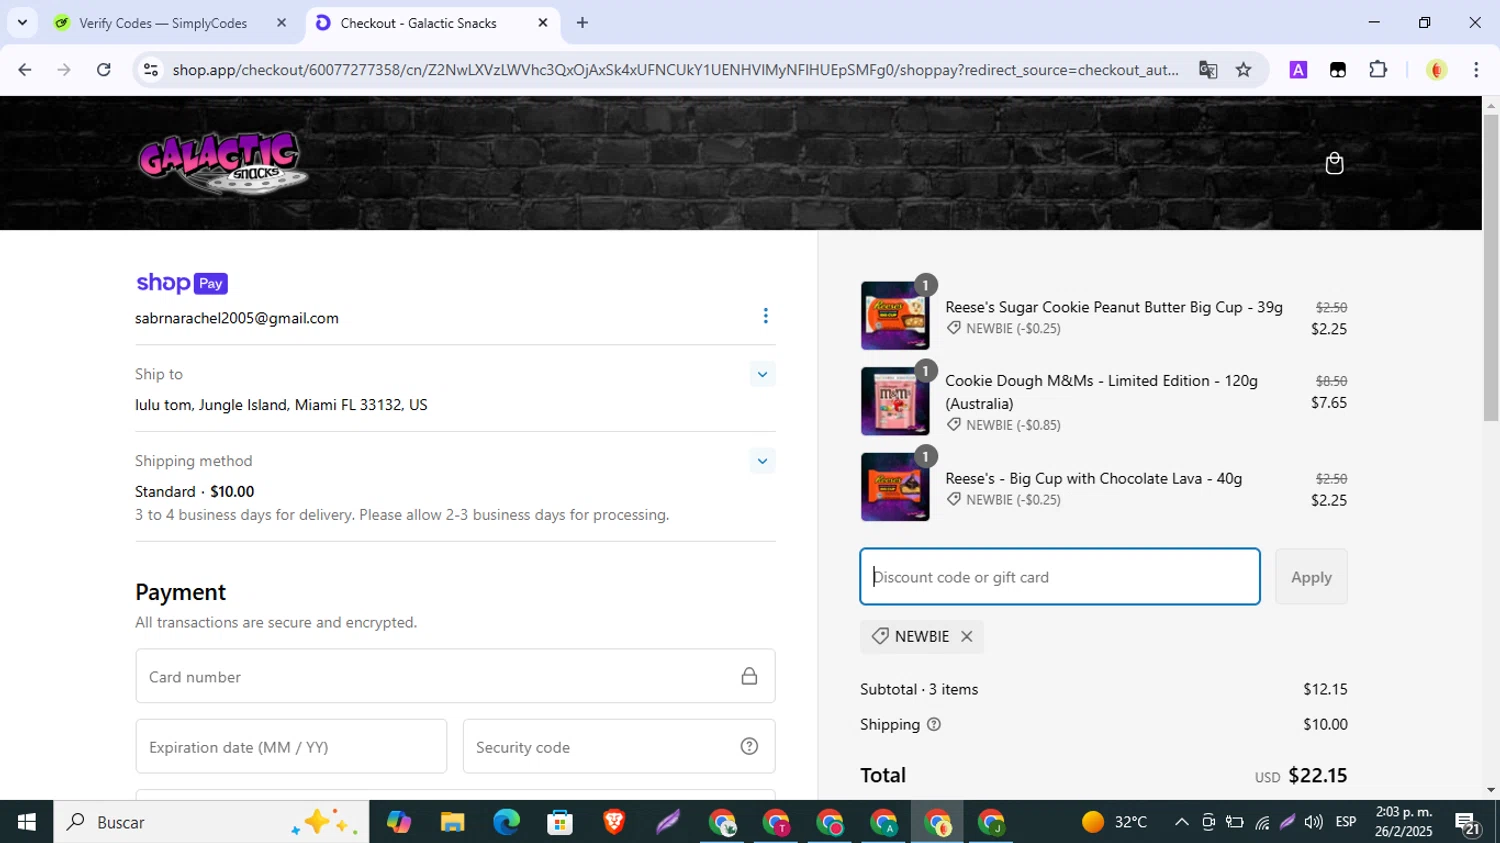This screenshot has height=843, width=1500.
Task: Open the volume control in tray
Action: [1314, 822]
